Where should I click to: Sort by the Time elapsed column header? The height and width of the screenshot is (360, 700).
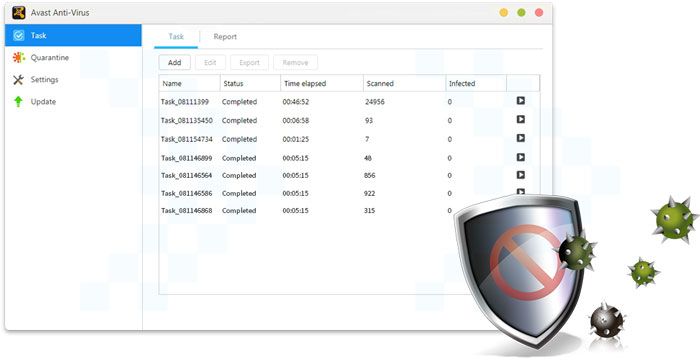(322, 84)
